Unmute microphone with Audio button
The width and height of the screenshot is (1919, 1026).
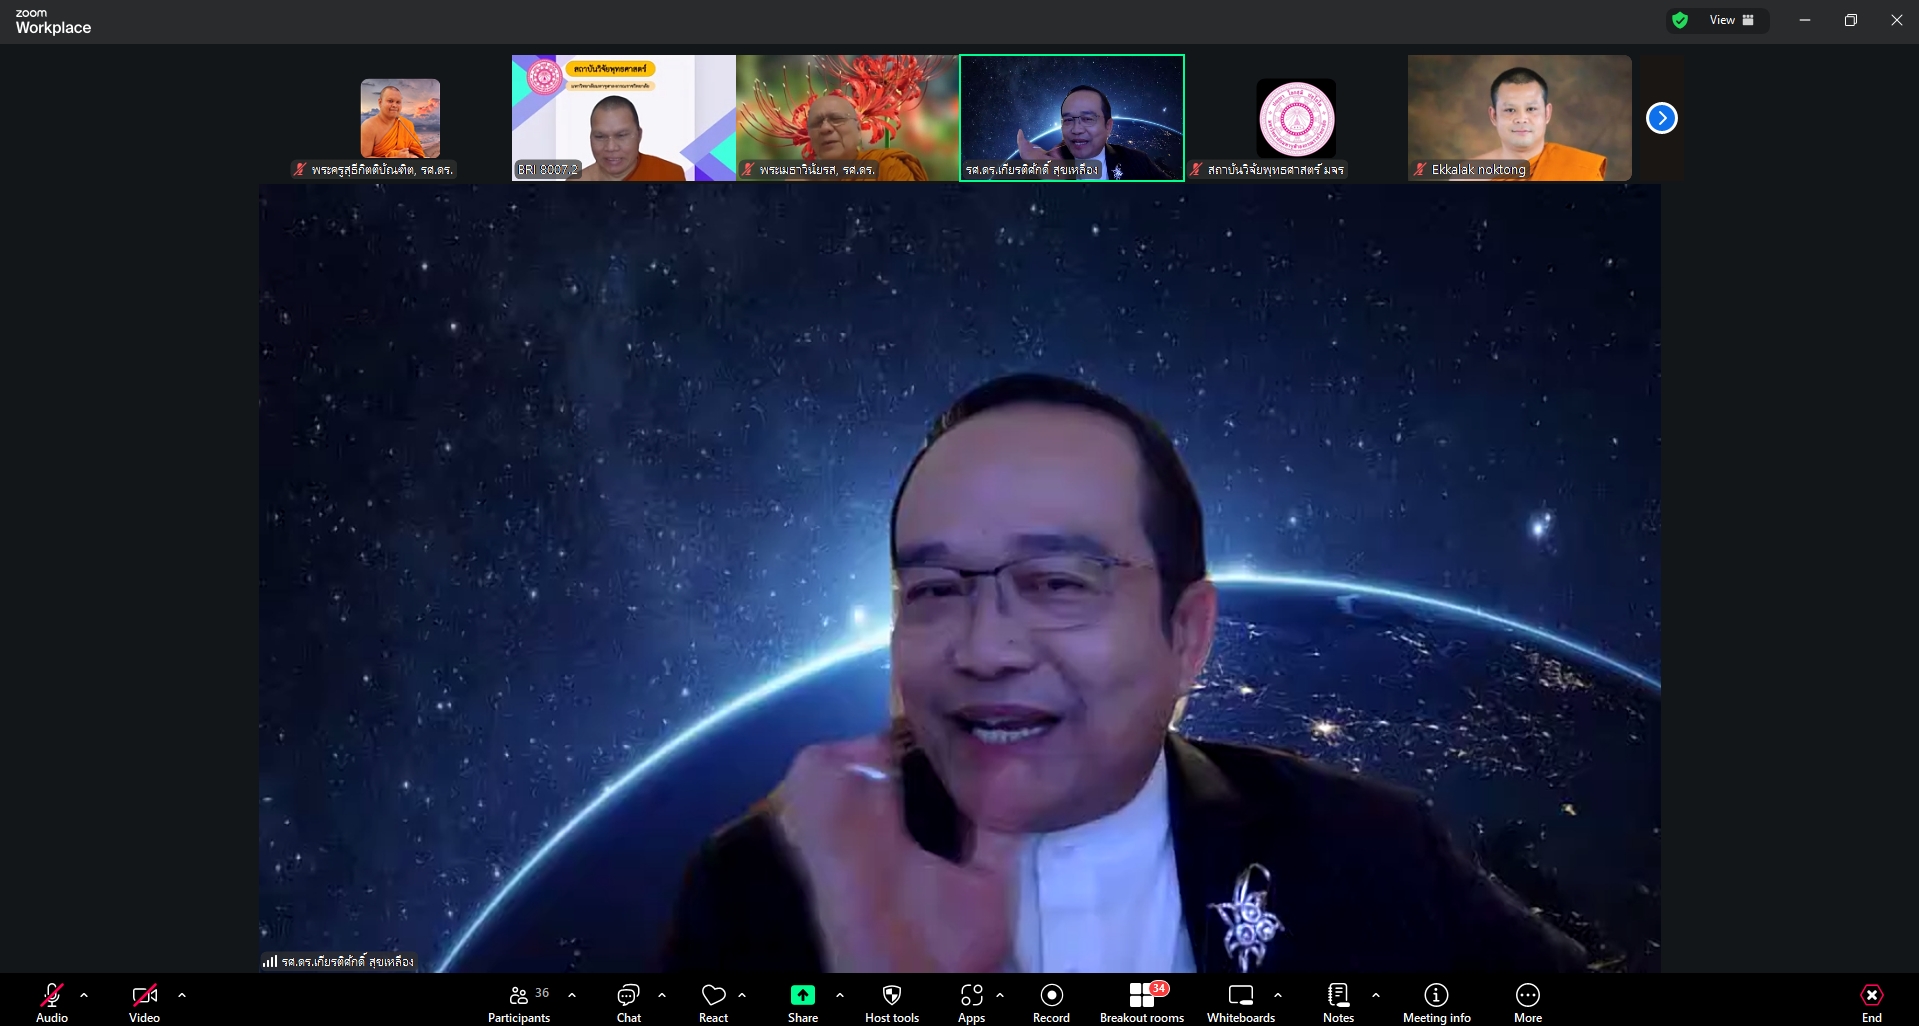click(x=52, y=1002)
